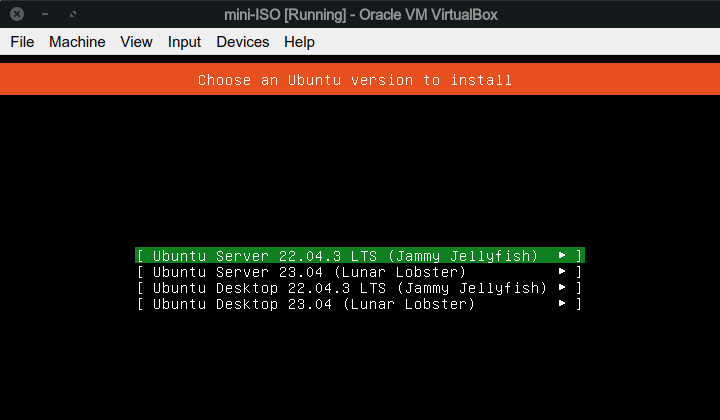
Task: Click arrow next to Ubuntu Desktop 23.04
Action: pyautogui.click(x=563, y=304)
